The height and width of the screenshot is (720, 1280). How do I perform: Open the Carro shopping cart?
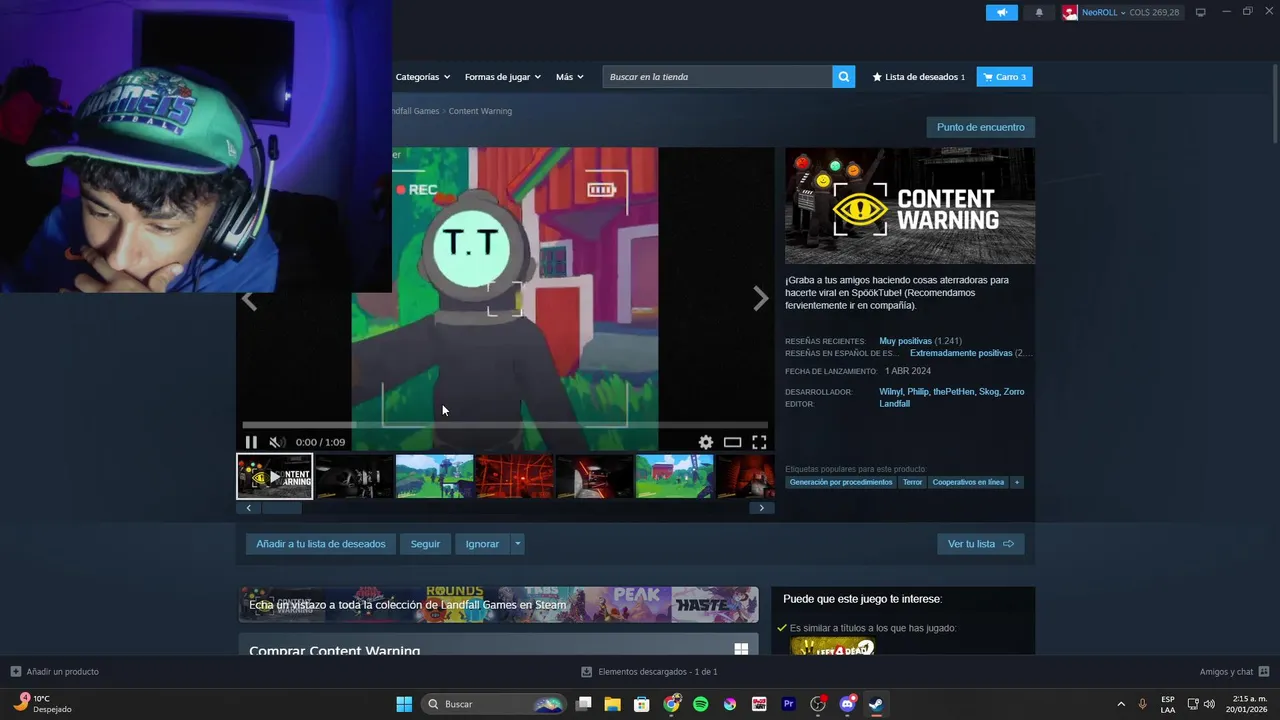[1004, 77]
